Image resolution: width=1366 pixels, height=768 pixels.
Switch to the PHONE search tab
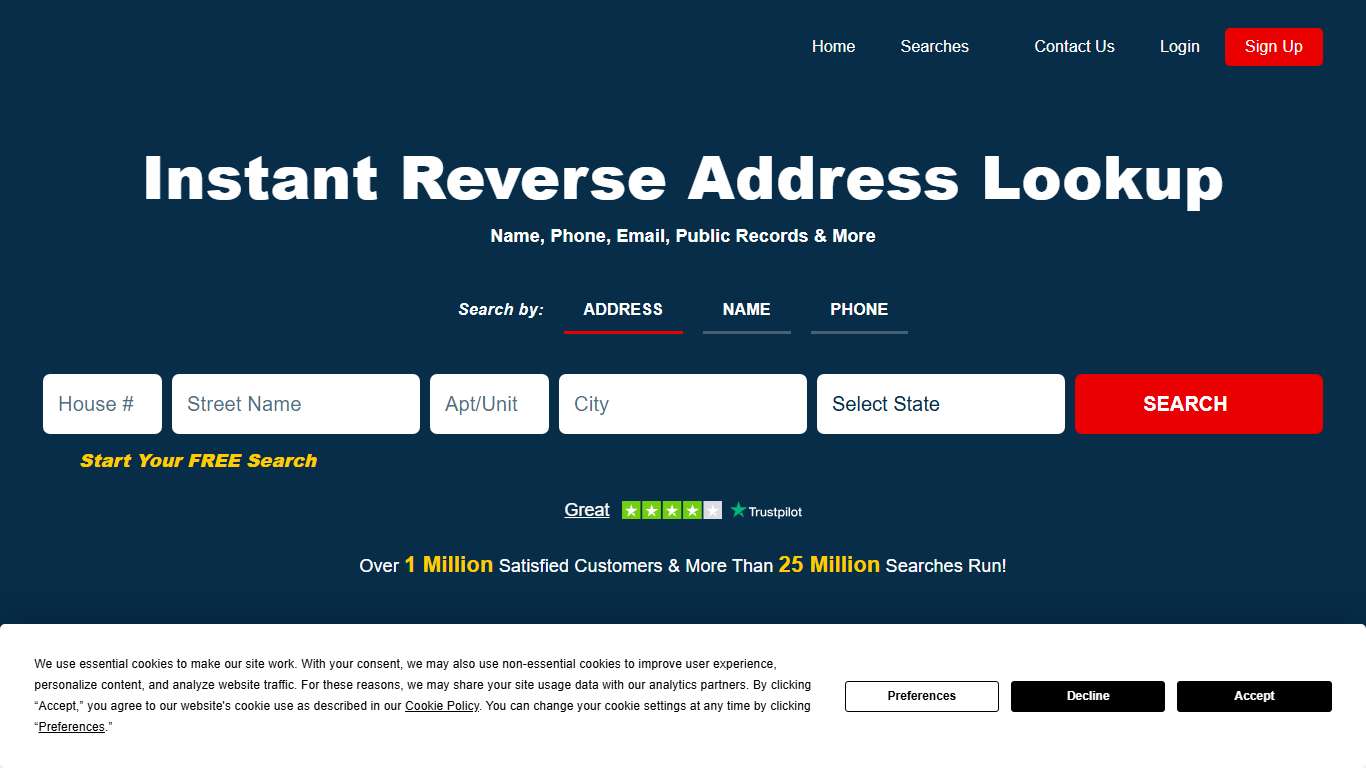coord(859,310)
